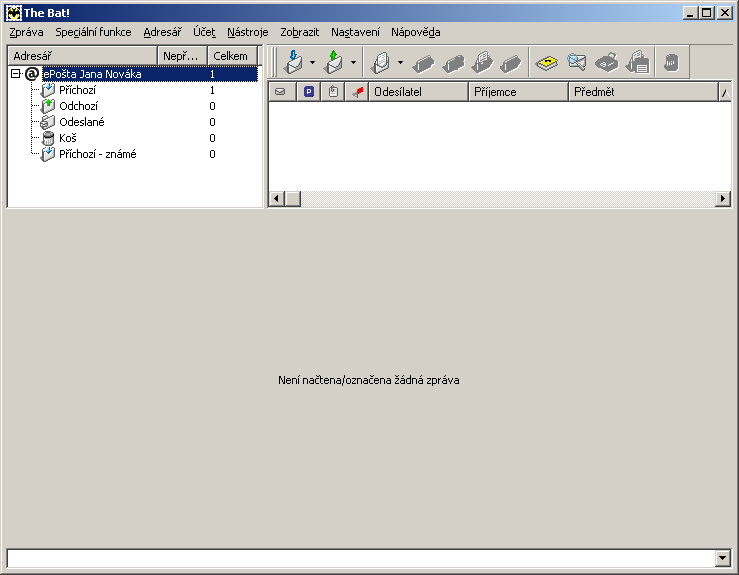Click the red flag column header
The image size is (739, 575).
(357, 91)
